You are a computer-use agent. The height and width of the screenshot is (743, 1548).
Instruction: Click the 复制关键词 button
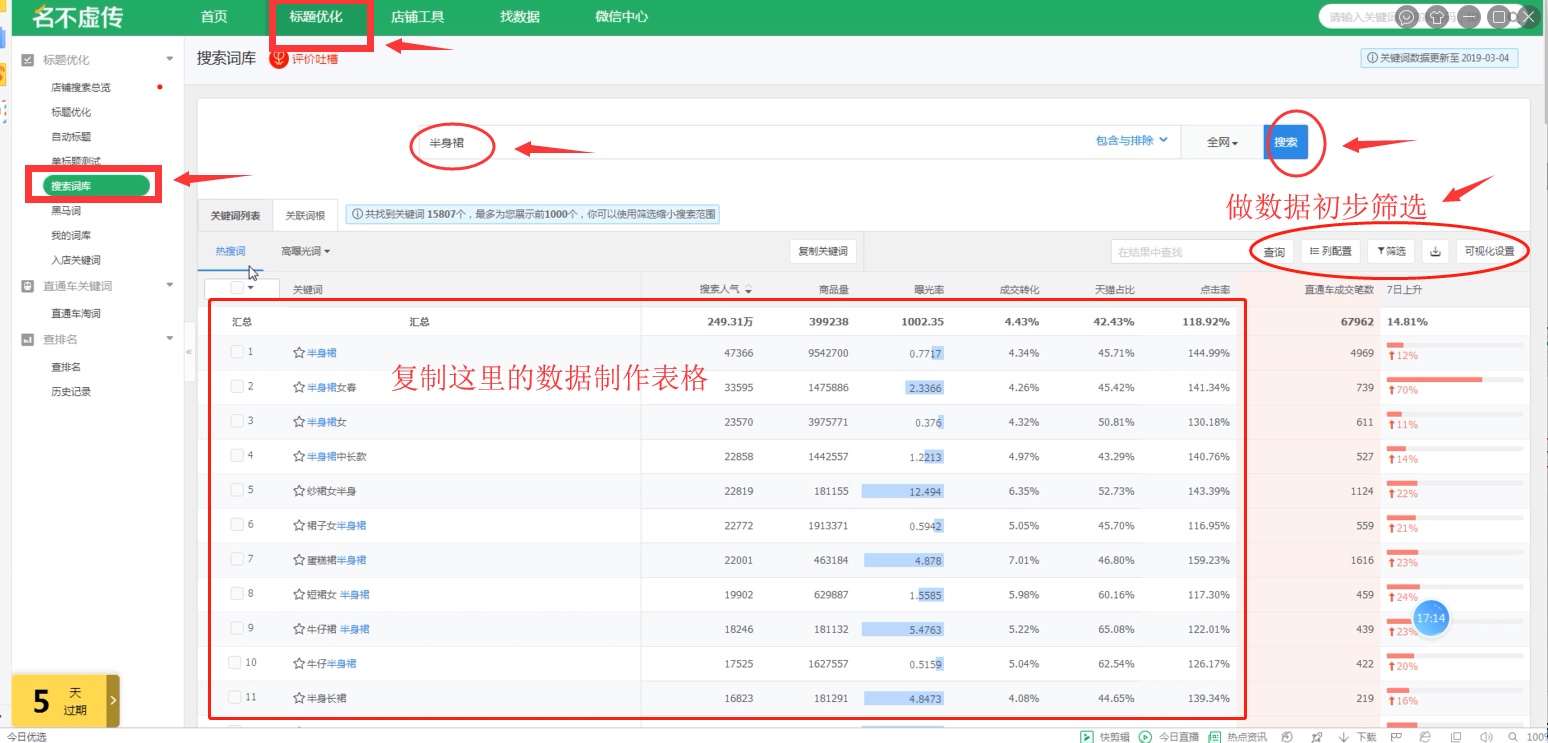tap(823, 252)
